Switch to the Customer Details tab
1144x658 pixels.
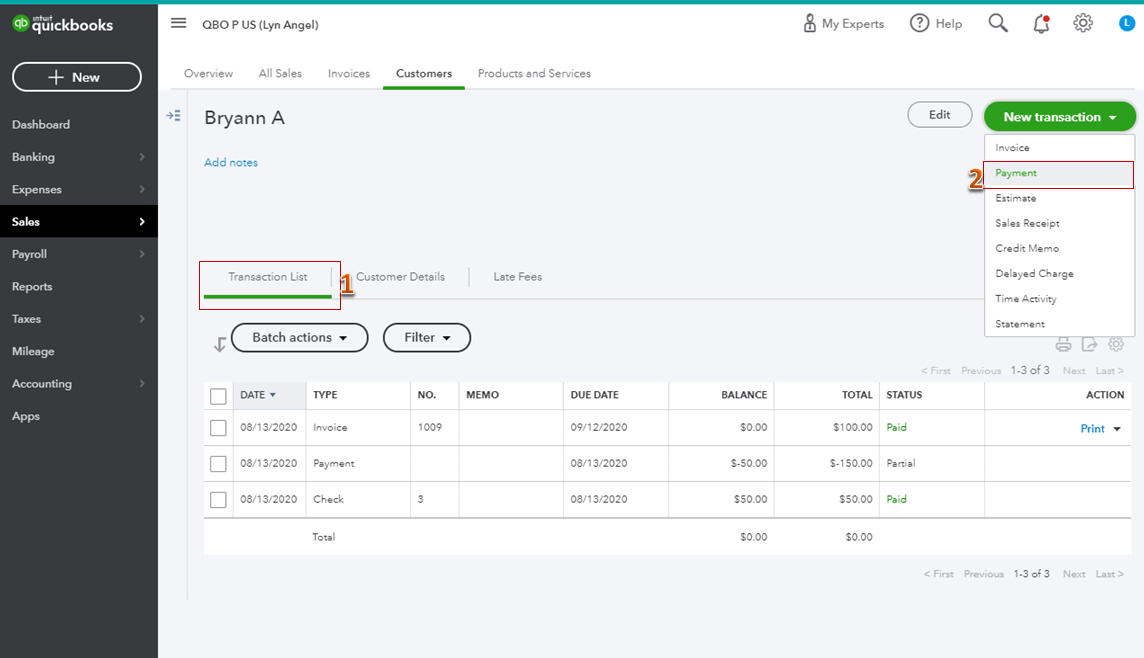coord(400,277)
